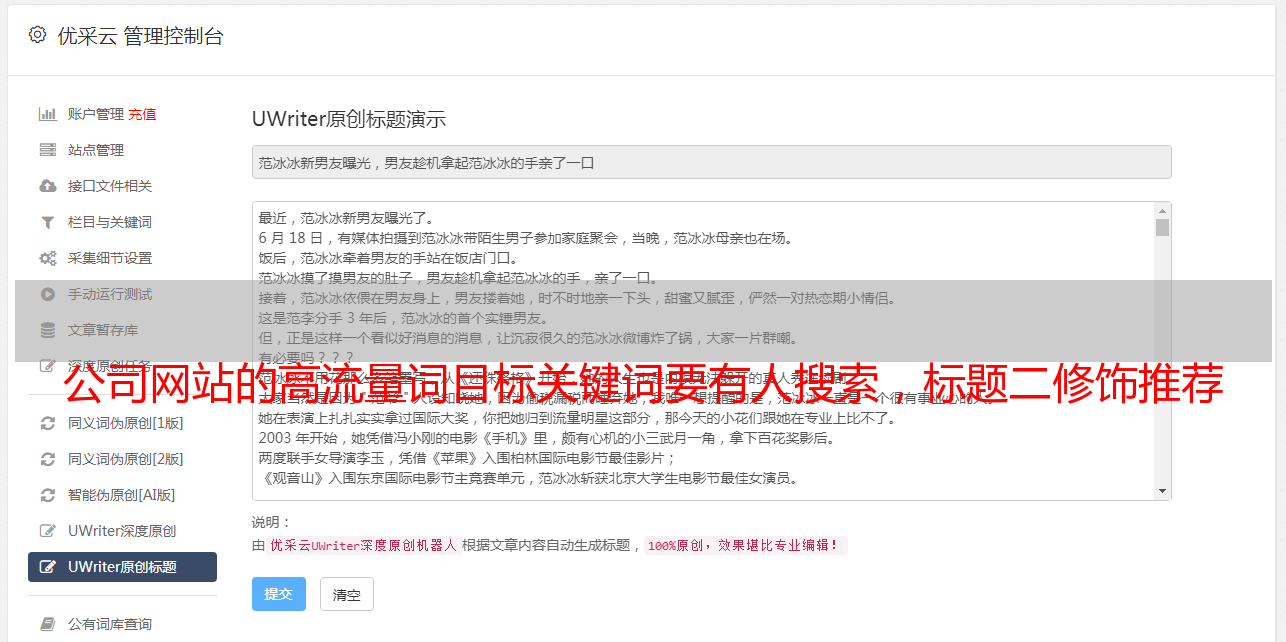Select 智能伪原创[AI版] in the sidebar
Screen dimensions: 1286x642
tap(121, 495)
